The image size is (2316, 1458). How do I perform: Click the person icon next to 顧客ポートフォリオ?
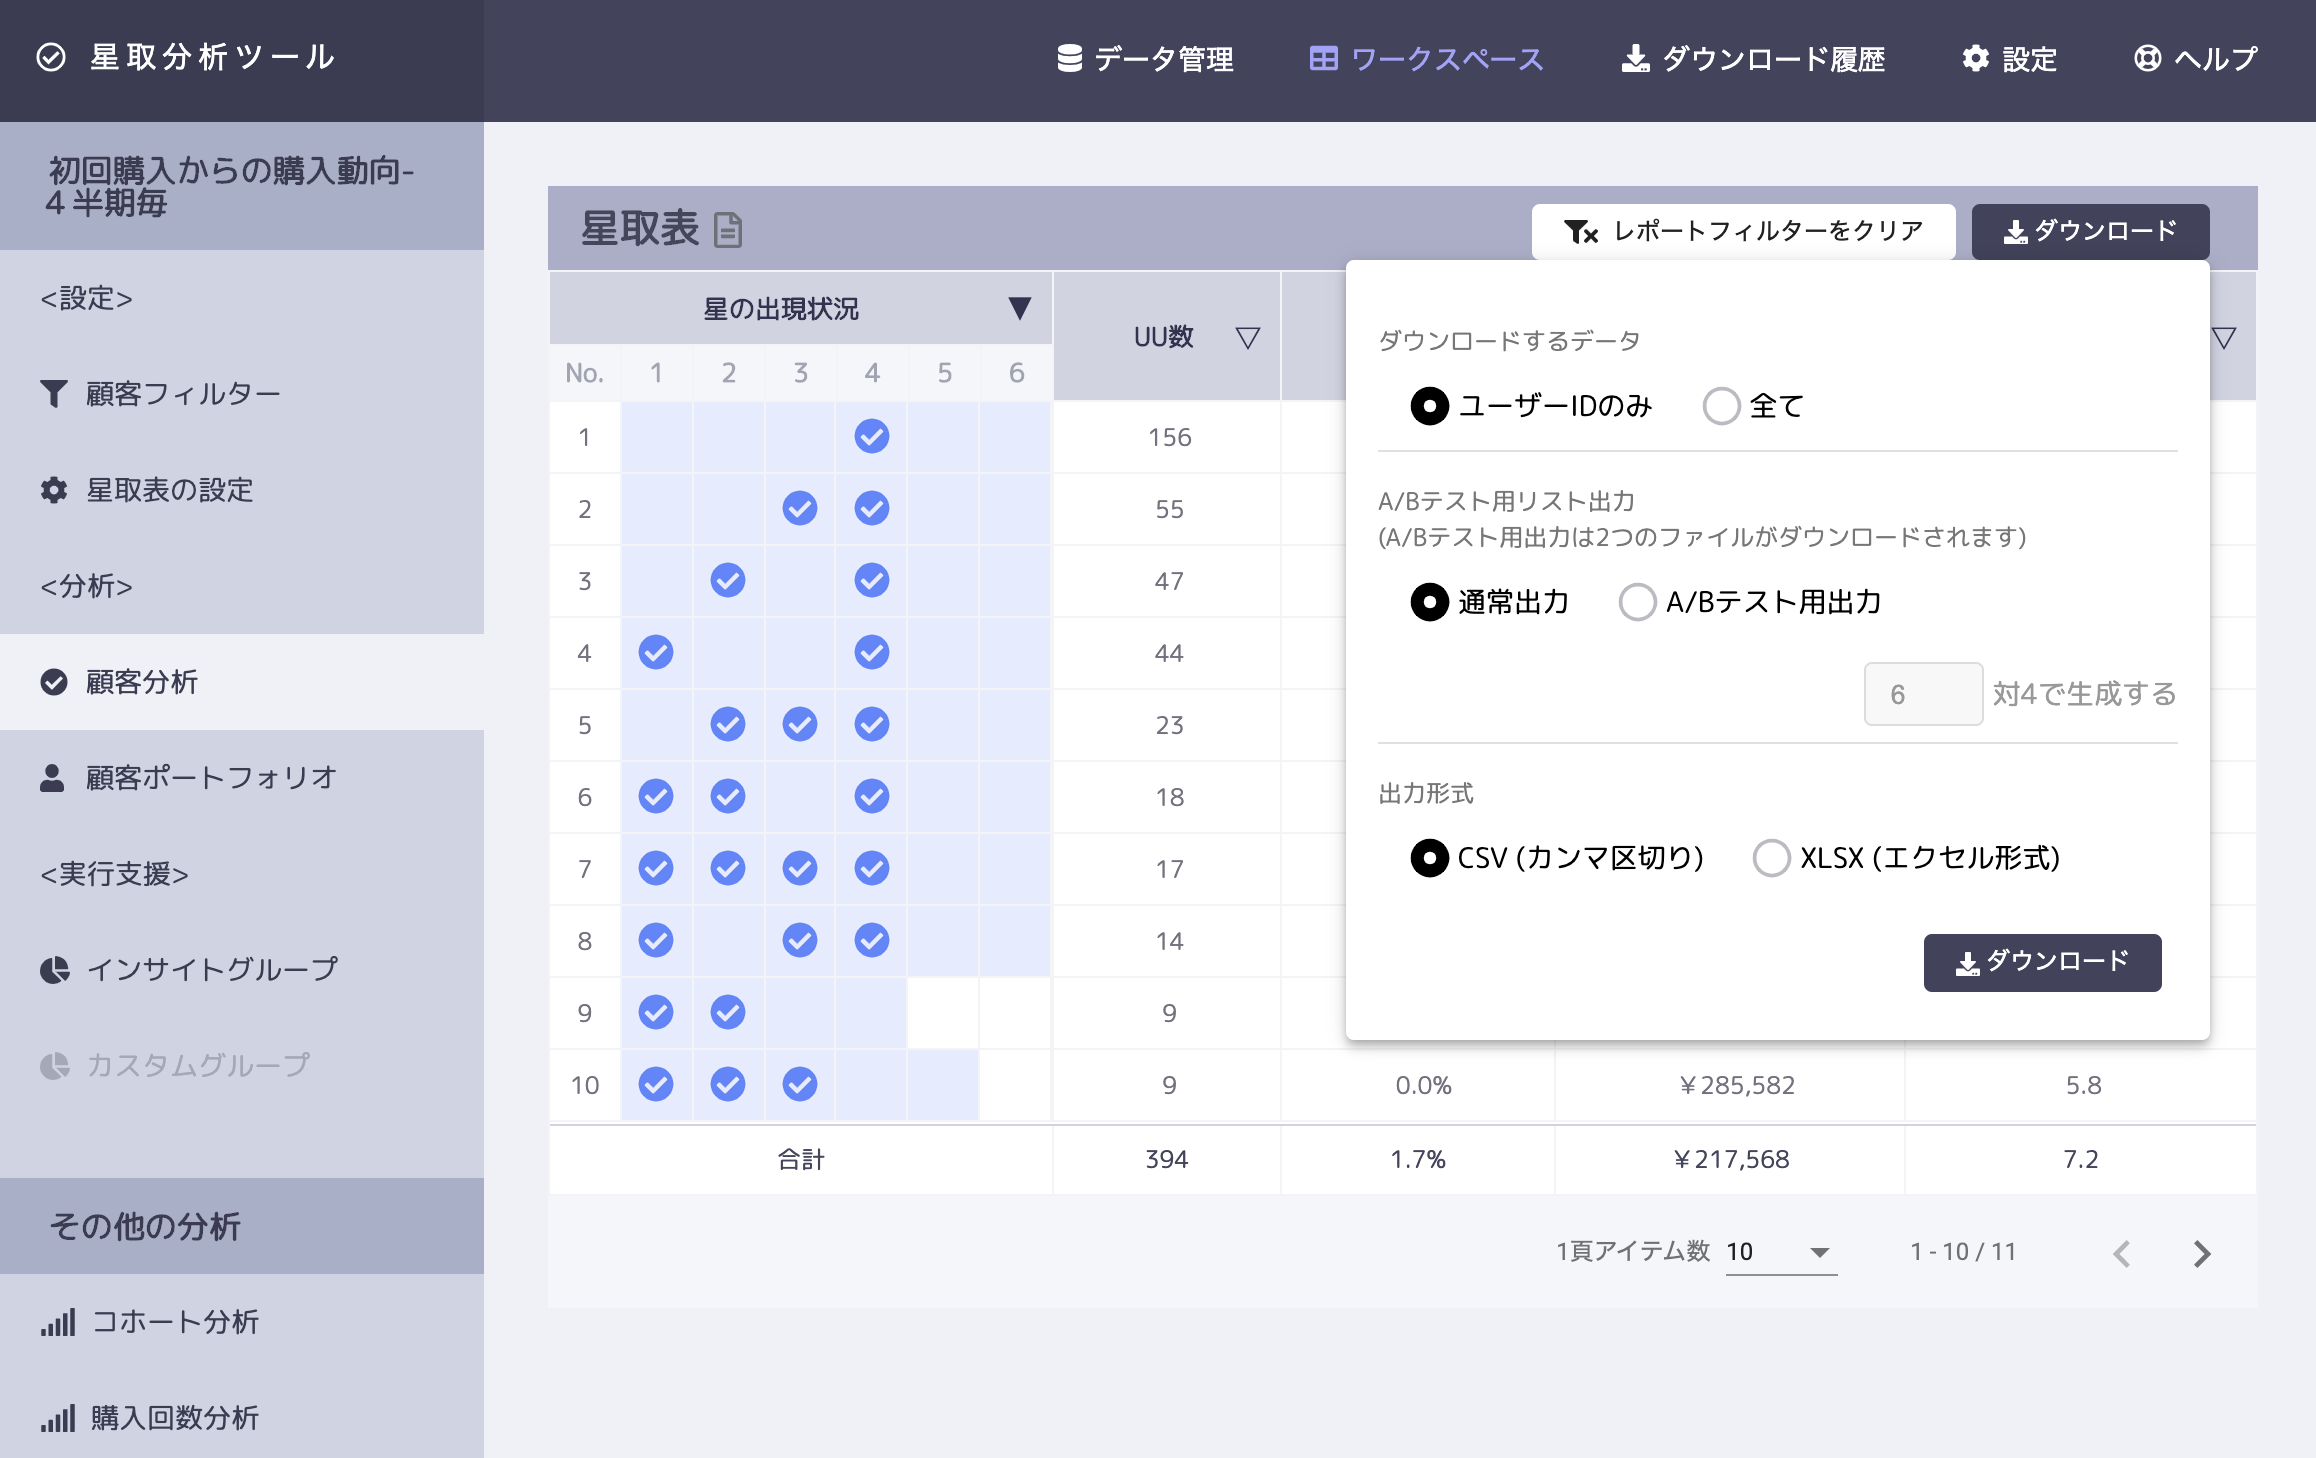pos(52,778)
